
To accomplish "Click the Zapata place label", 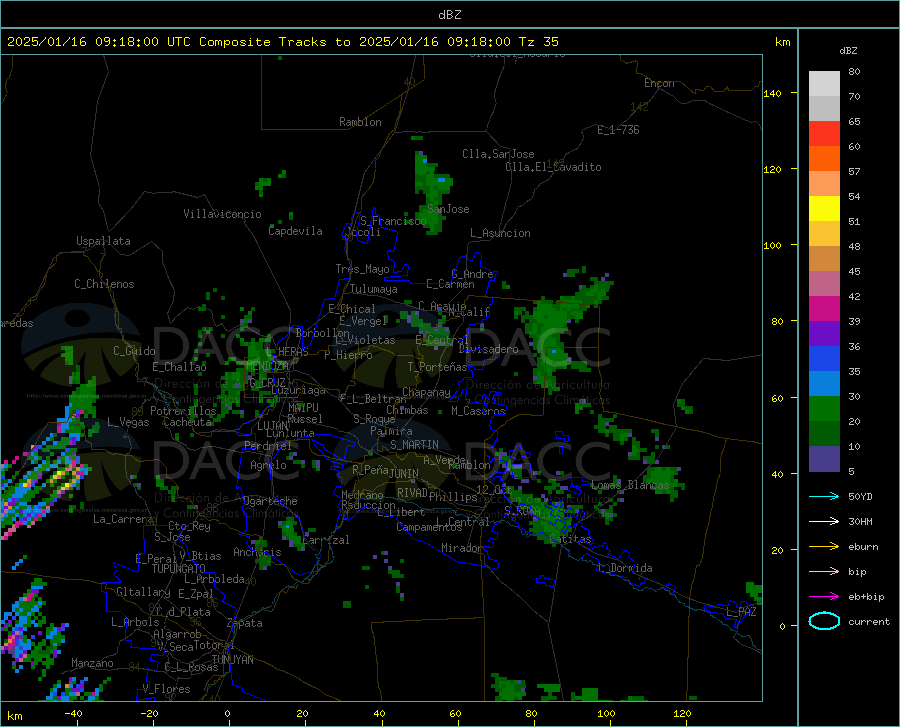I will pos(245,623).
